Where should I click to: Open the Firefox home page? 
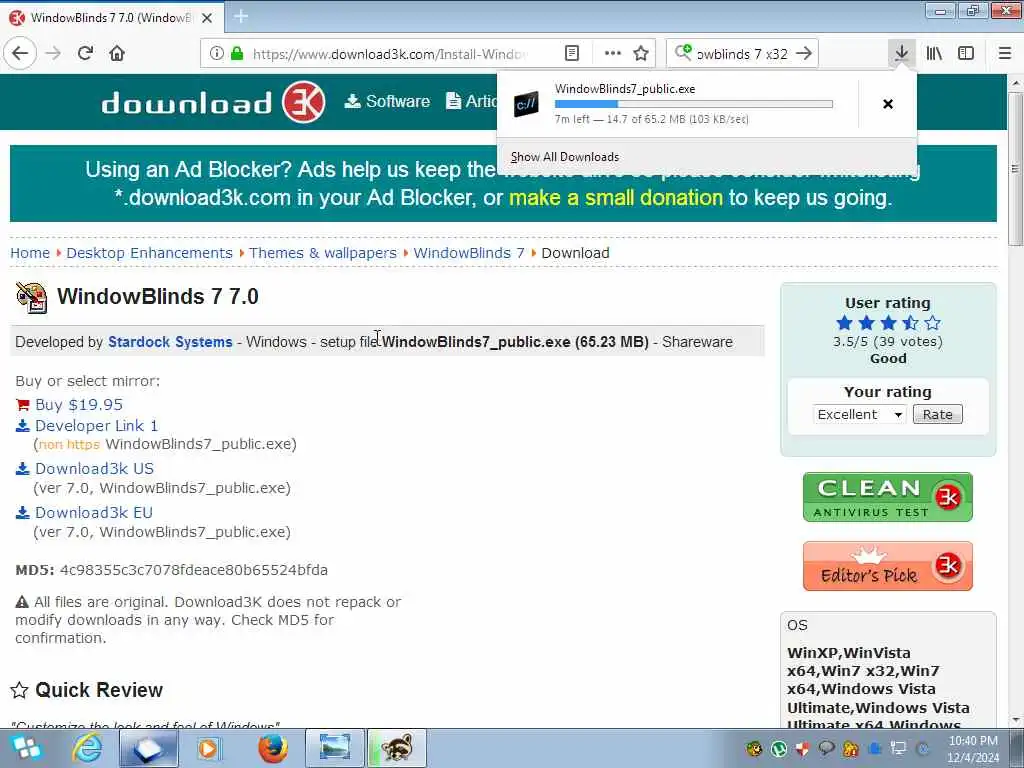coord(117,53)
